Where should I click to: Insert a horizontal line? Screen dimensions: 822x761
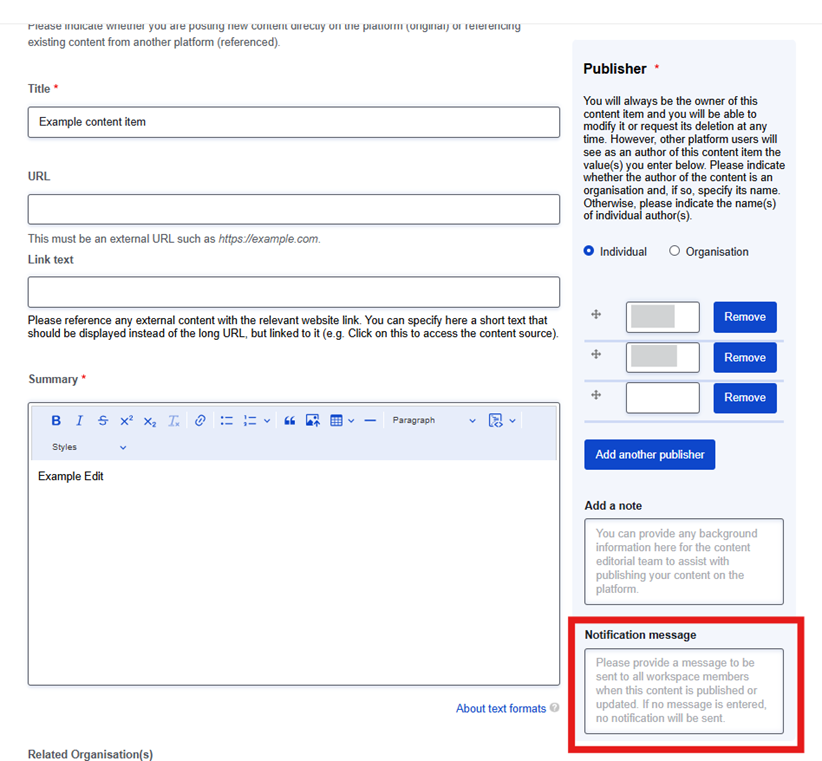370,421
